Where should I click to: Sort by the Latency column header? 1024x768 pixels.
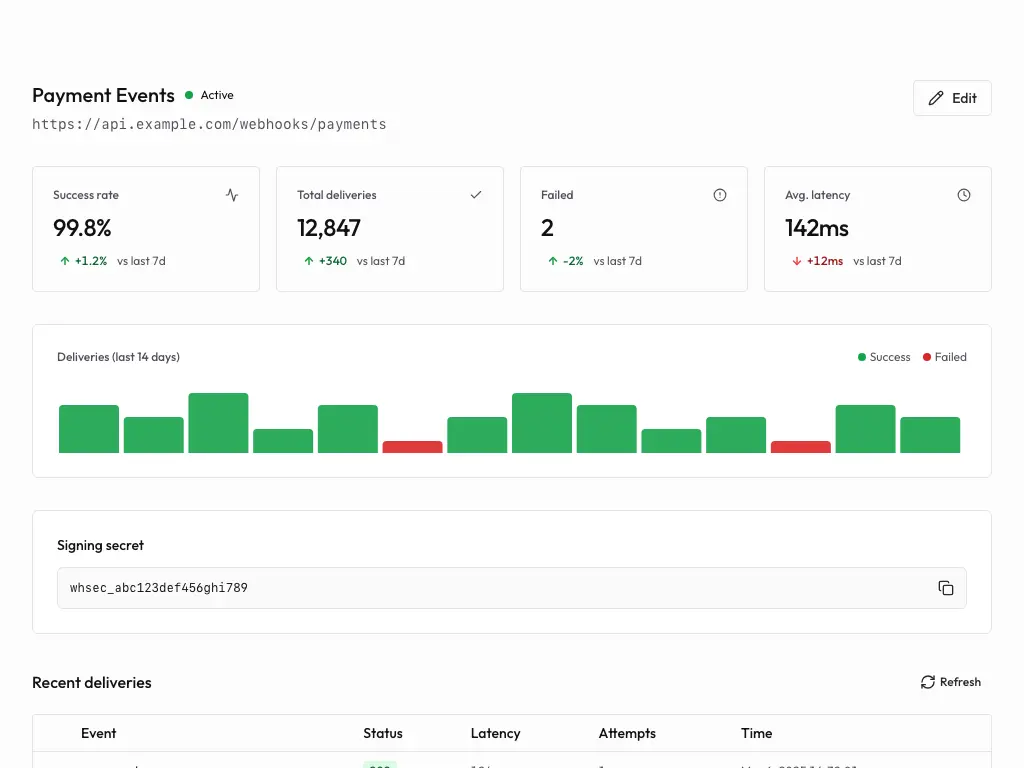495,733
